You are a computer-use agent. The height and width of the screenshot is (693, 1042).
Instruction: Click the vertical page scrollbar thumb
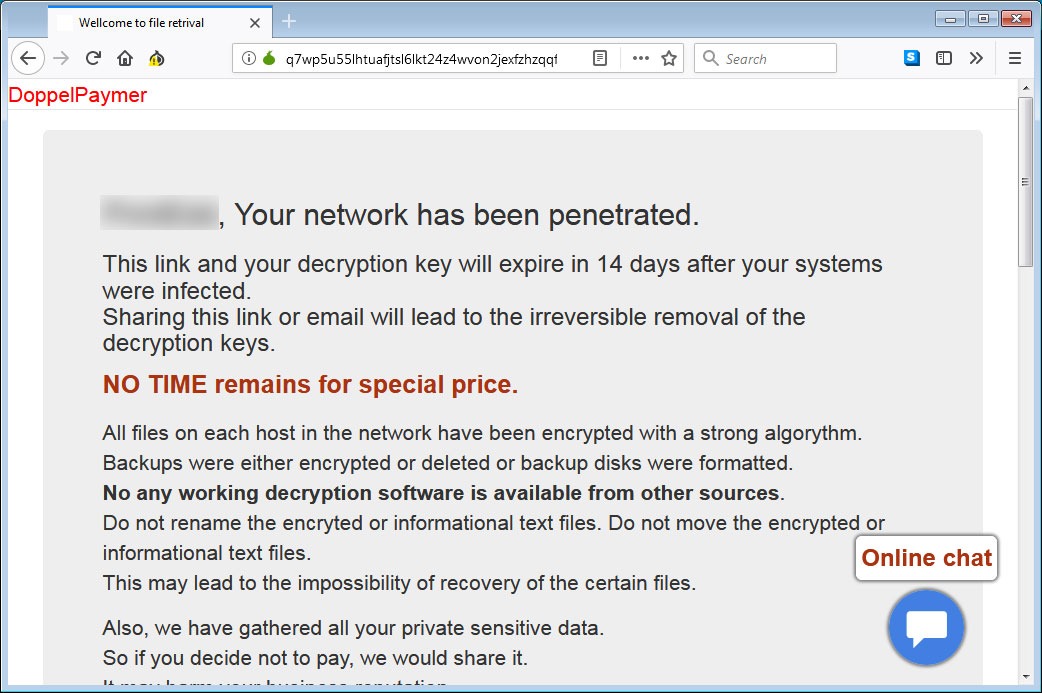click(x=1025, y=180)
